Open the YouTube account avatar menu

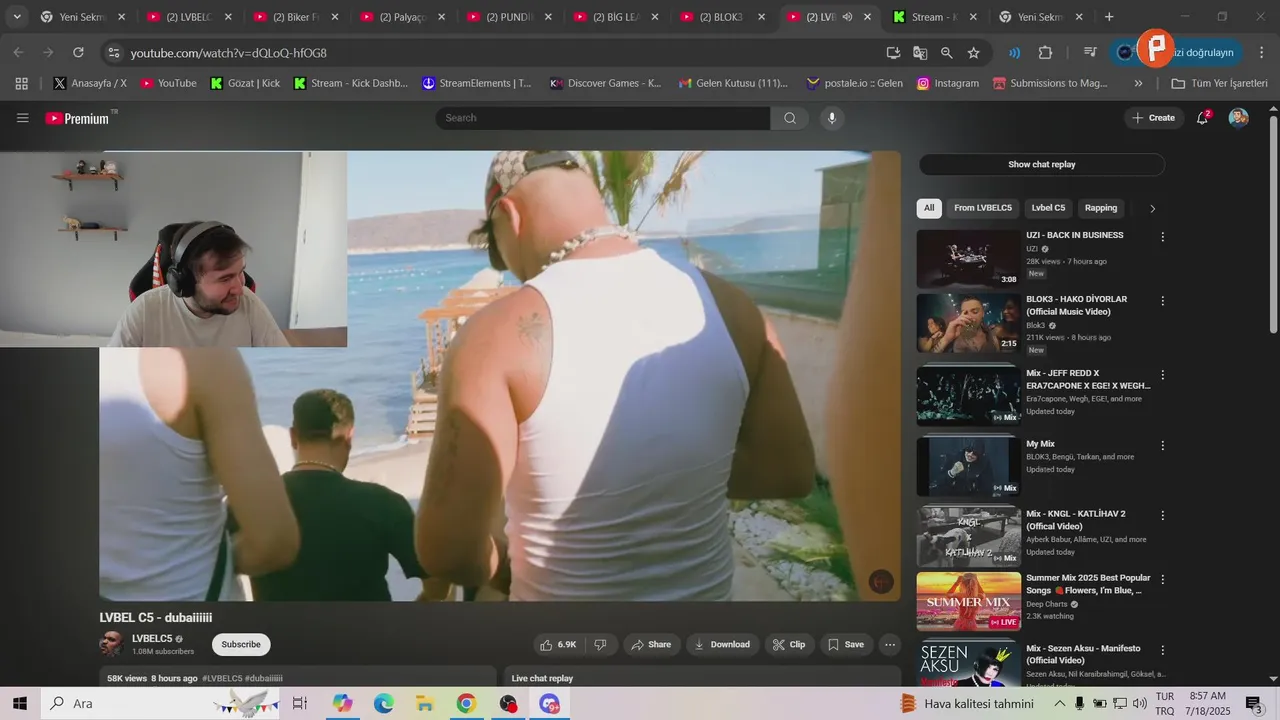click(x=1238, y=118)
